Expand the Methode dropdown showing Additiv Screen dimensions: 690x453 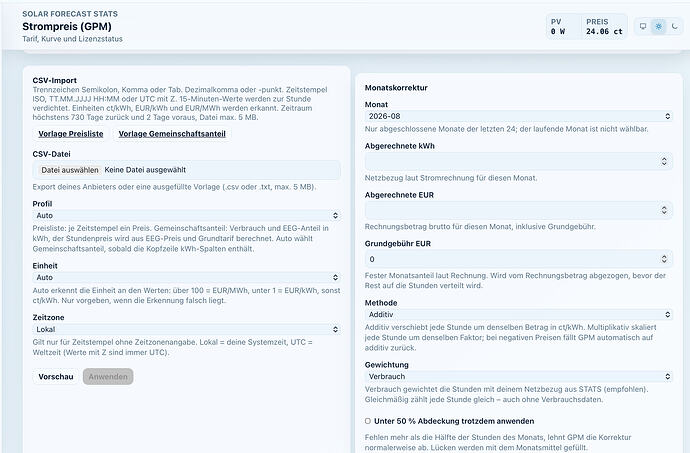tap(519, 314)
